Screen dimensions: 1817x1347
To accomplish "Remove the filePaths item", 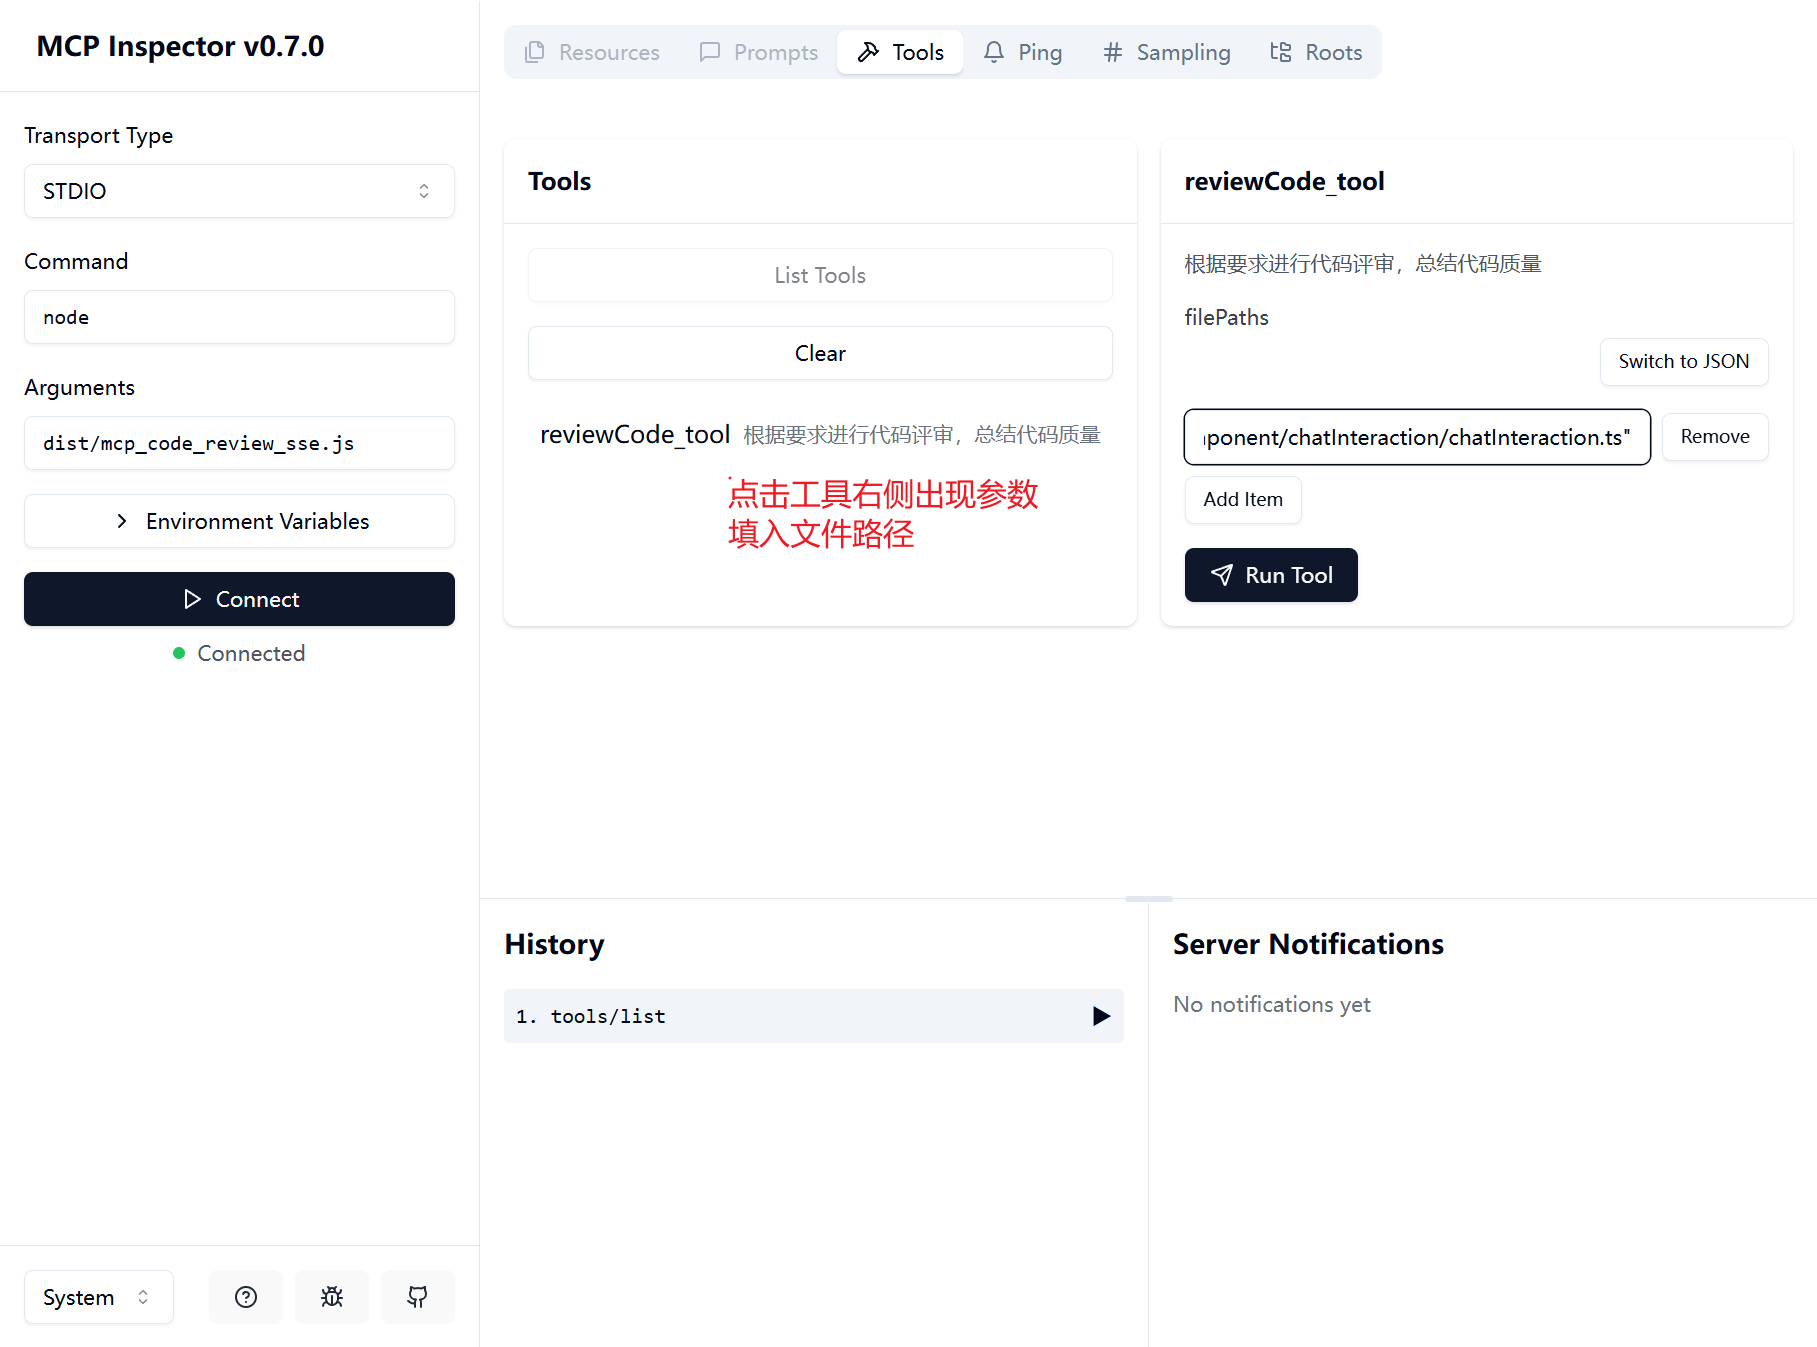I will click(x=1715, y=437).
